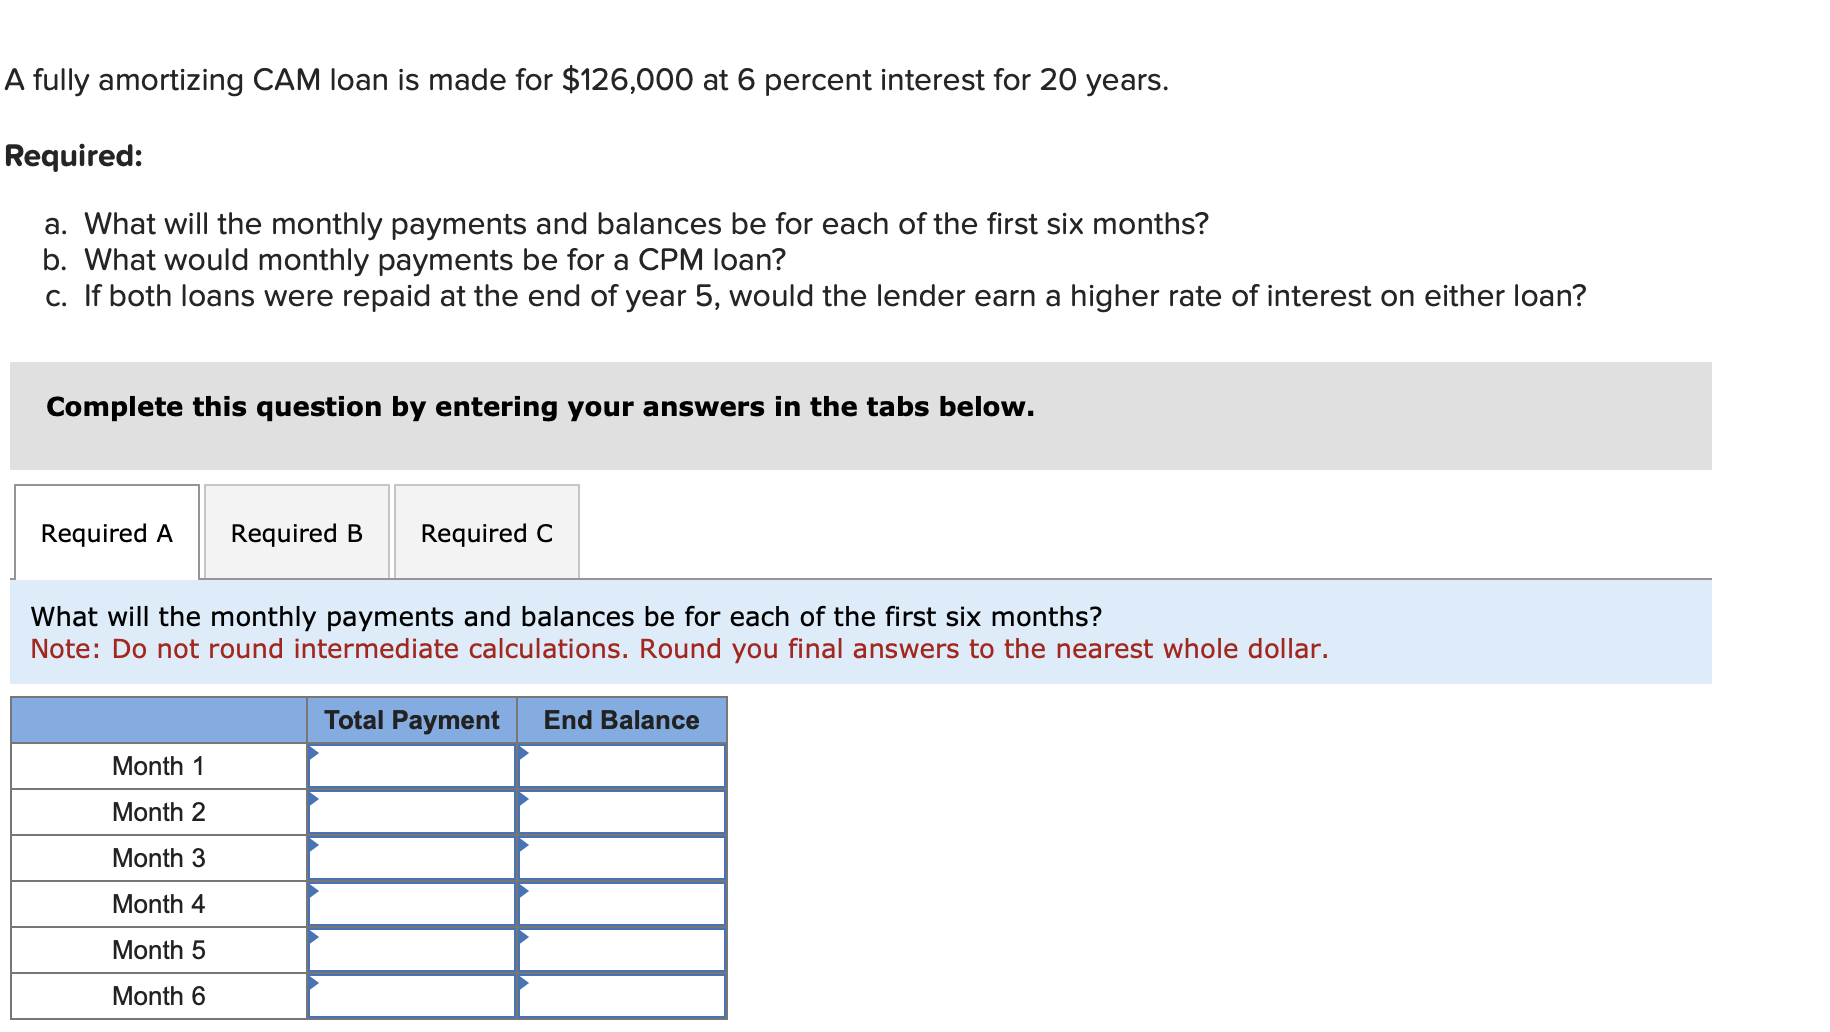Screen dimensions: 1830x1032
Task: Click the blue marker in Month 1 Total Payment
Action: (312, 752)
